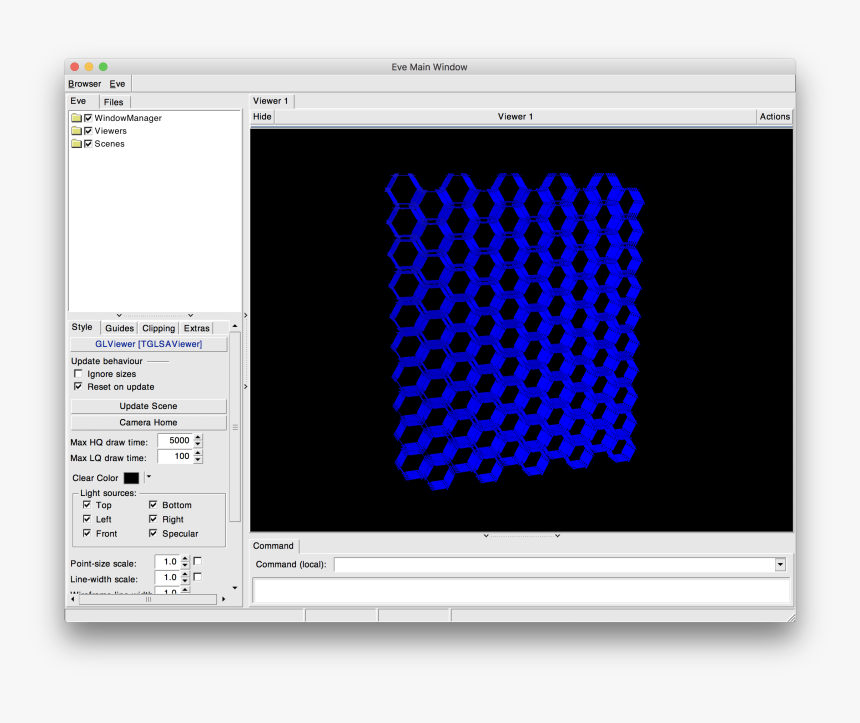Click the vertical scrollbar thumb in editor
The height and width of the screenshot is (723, 860).
(235, 426)
